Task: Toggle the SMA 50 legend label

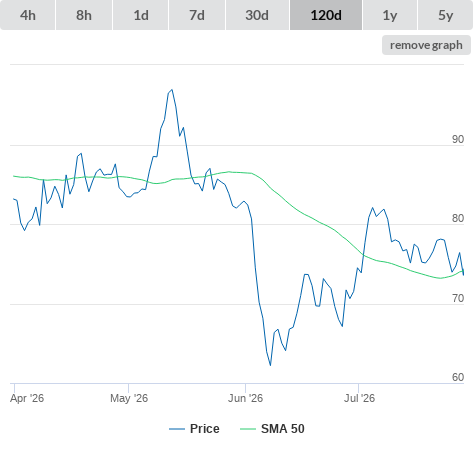Action: coord(283,429)
